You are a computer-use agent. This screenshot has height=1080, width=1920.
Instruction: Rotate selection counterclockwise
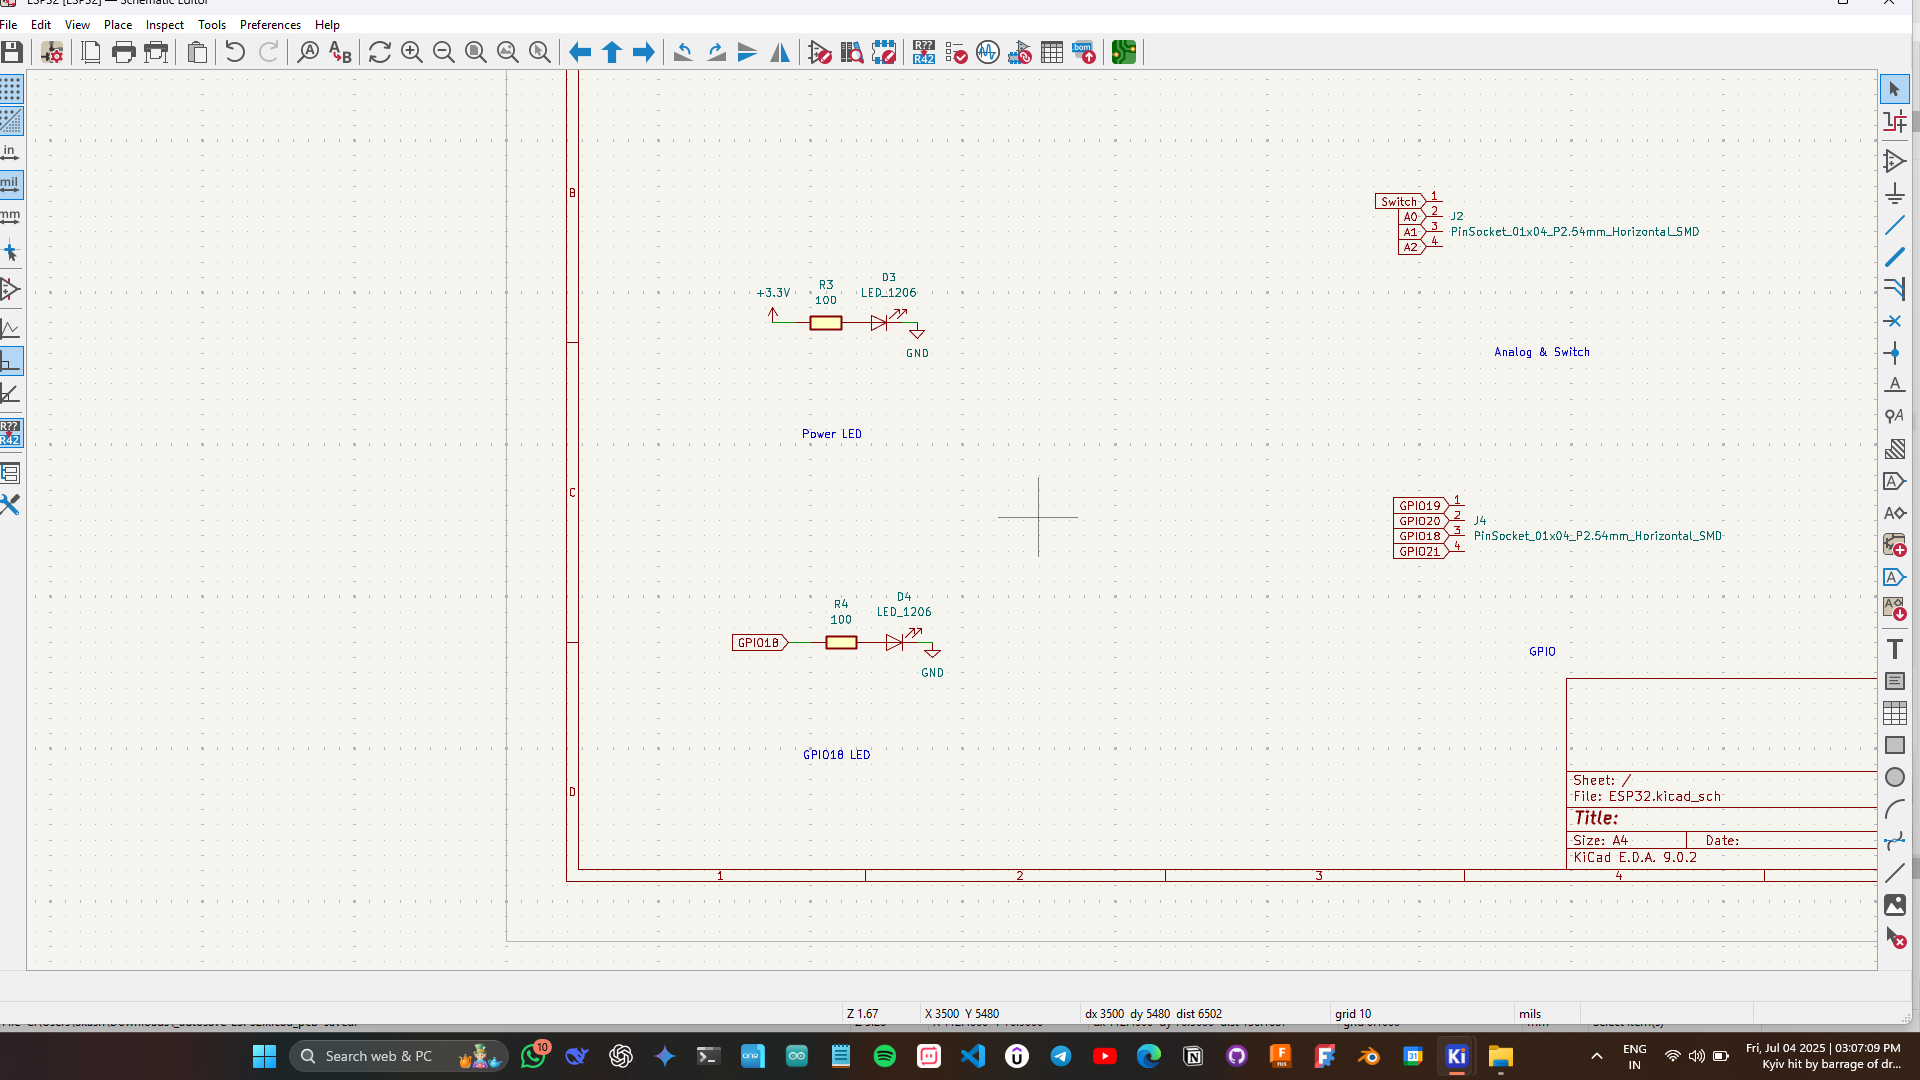[683, 52]
